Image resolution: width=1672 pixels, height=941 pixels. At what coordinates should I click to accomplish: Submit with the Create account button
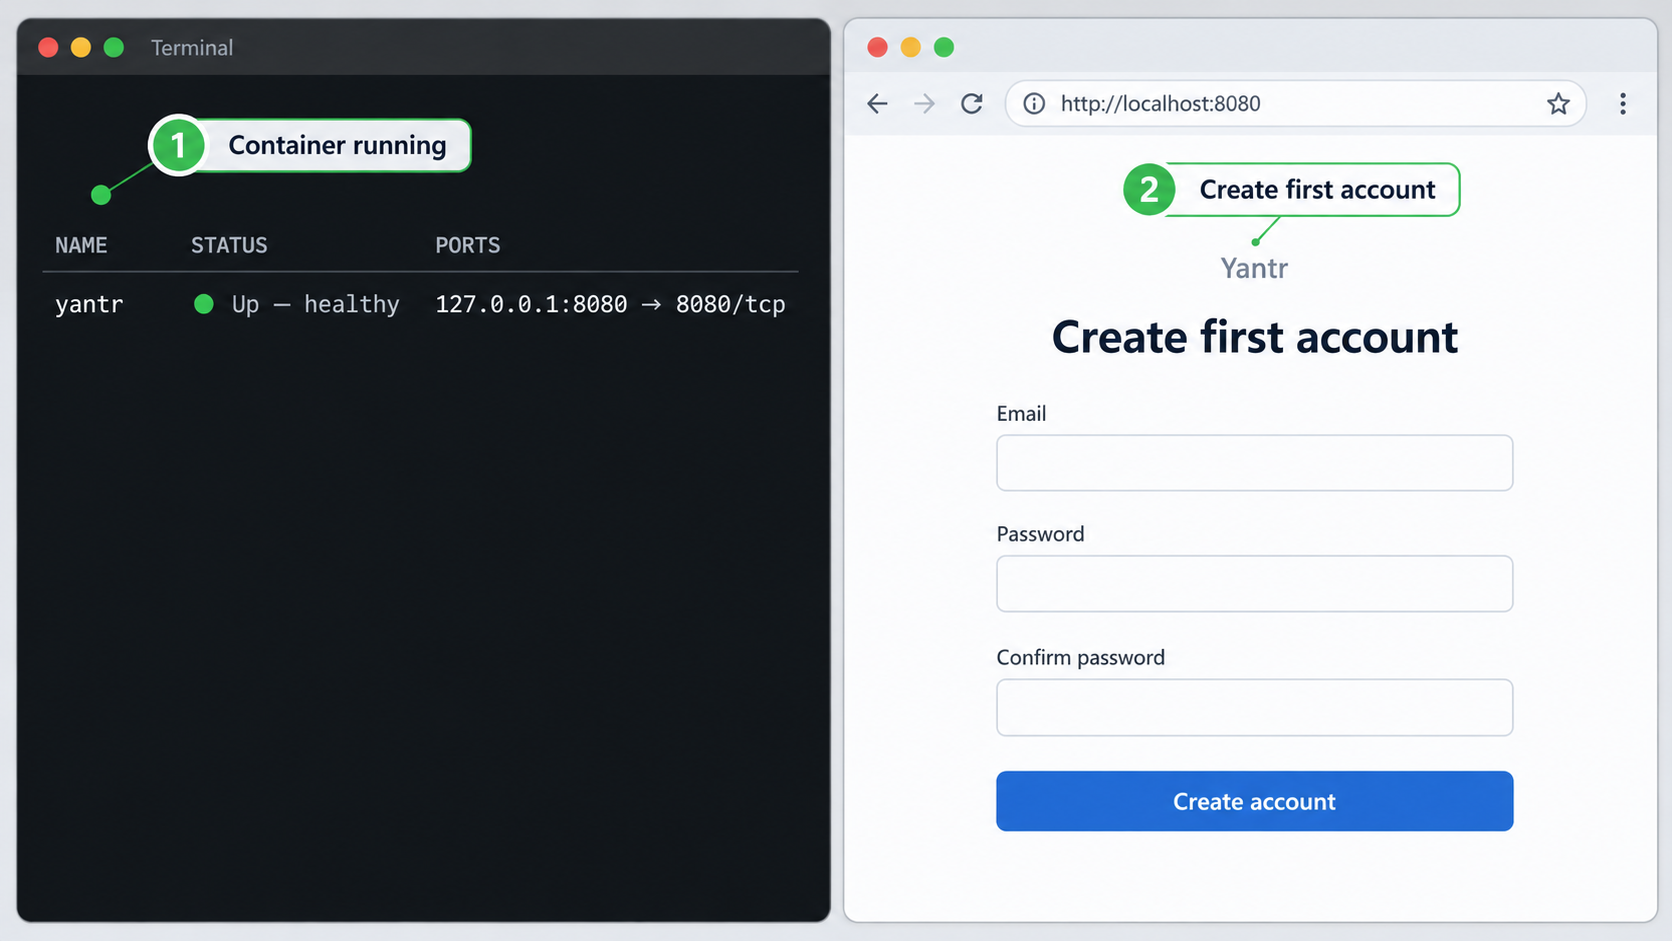tap(1254, 801)
